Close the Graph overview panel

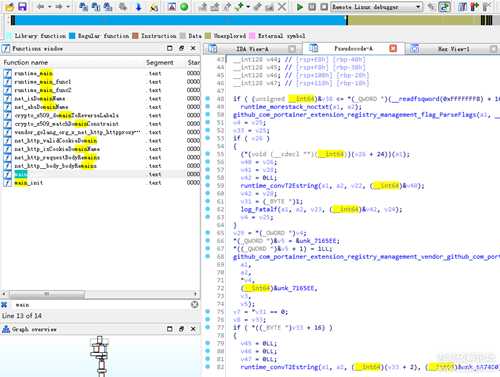(193, 329)
